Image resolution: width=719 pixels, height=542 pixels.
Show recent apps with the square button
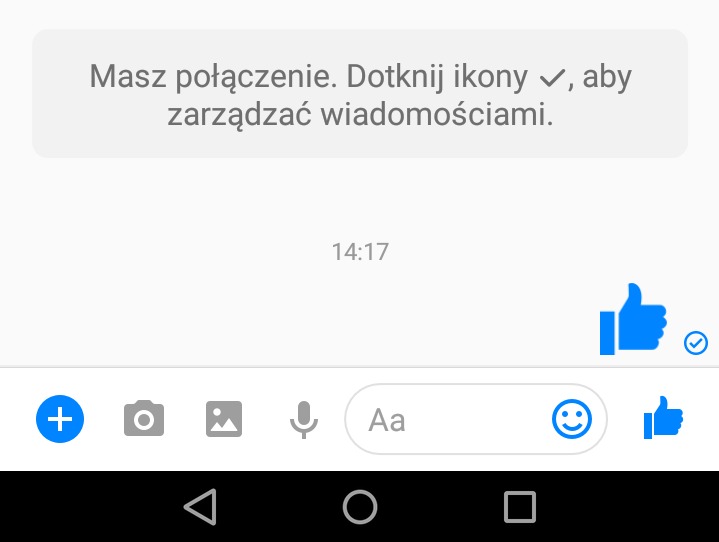520,507
